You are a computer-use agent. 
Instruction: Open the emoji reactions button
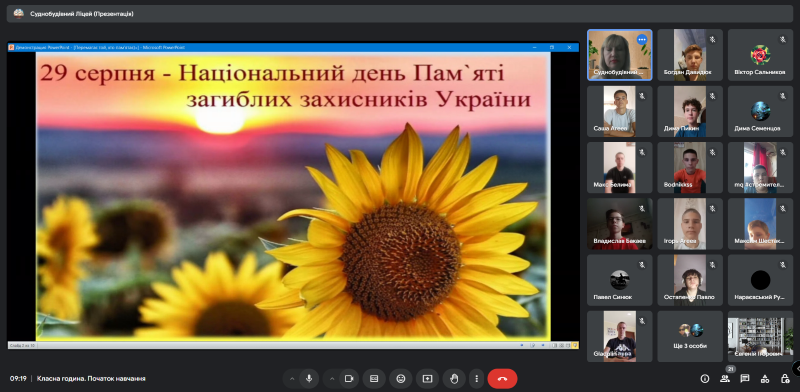401,379
